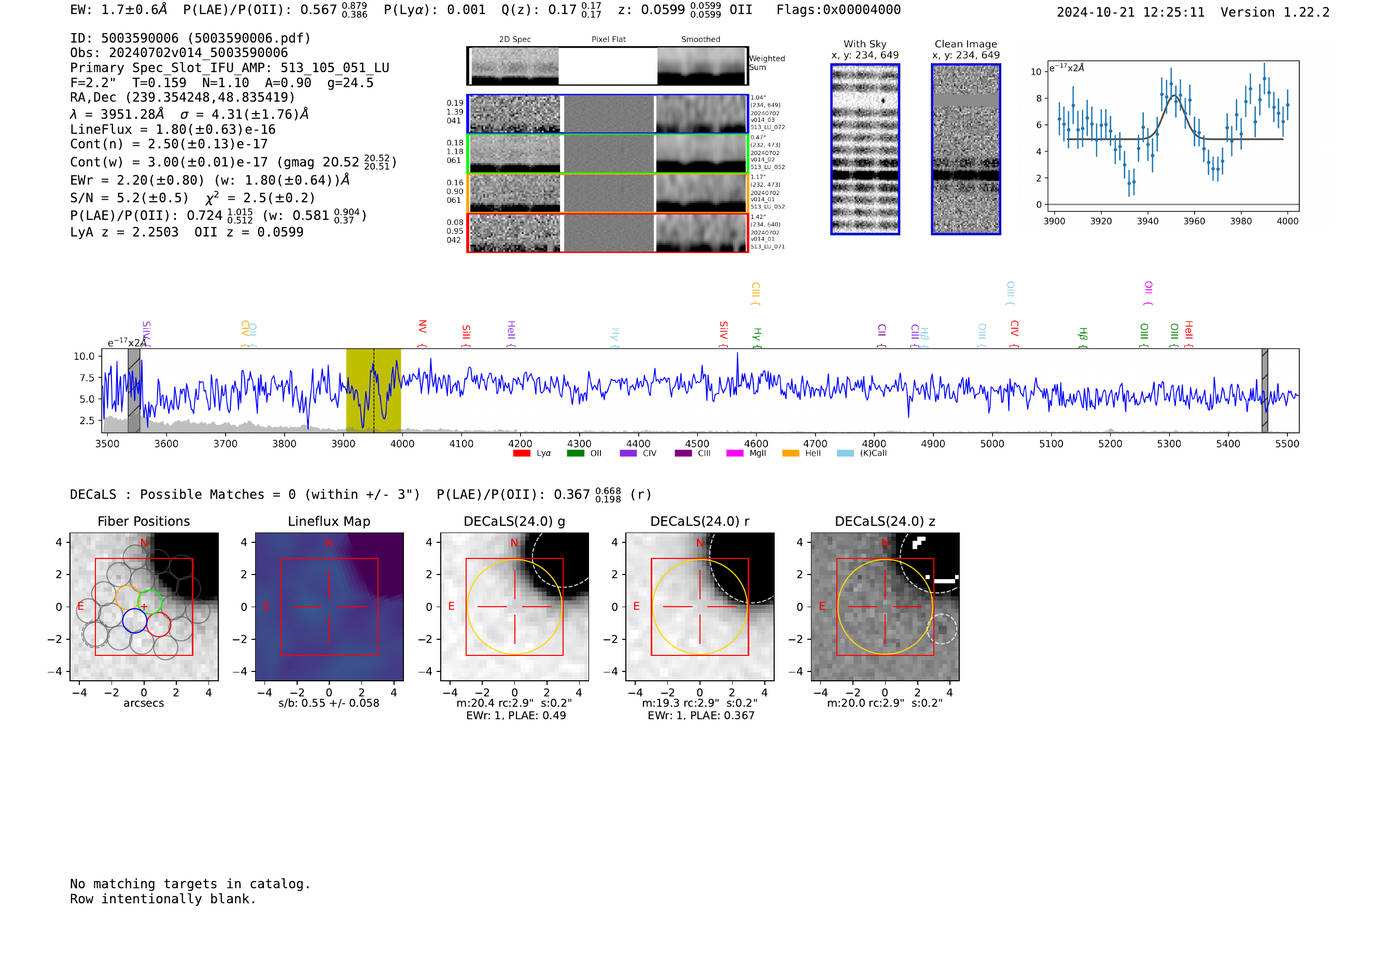Viewport: 1400px width, 953px height.
Task: Click the MgII magenta legend swatch
Action: coord(735,454)
